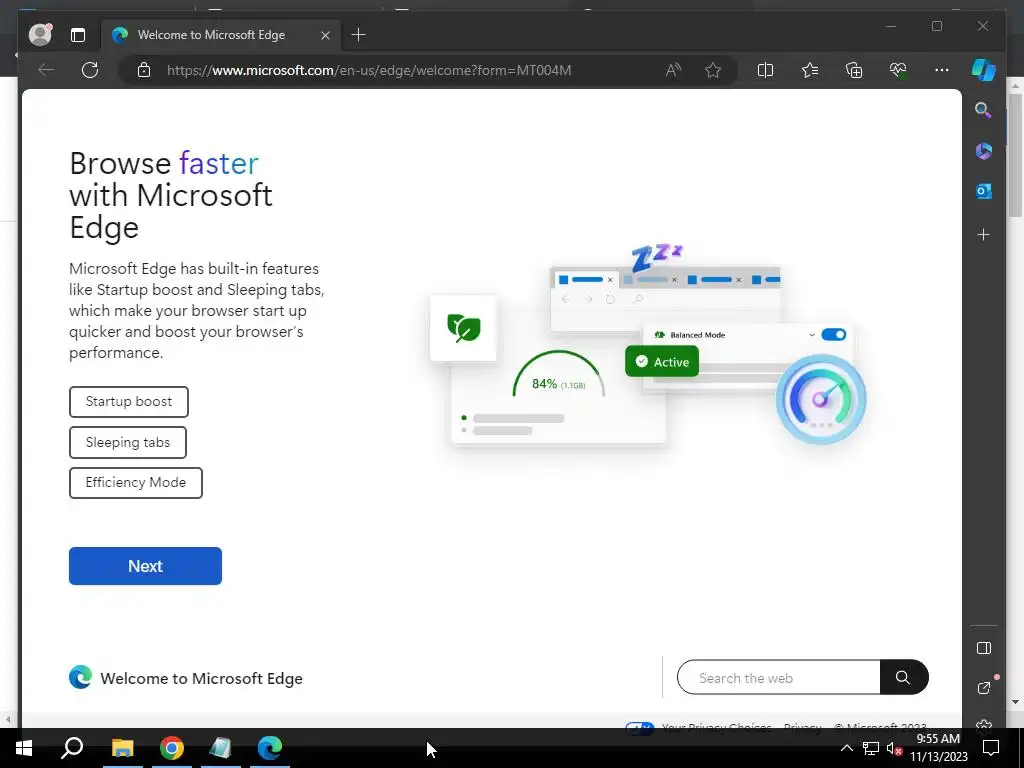The width and height of the screenshot is (1024, 768).
Task: Open File Explorer from taskbar
Action: click(122, 748)
